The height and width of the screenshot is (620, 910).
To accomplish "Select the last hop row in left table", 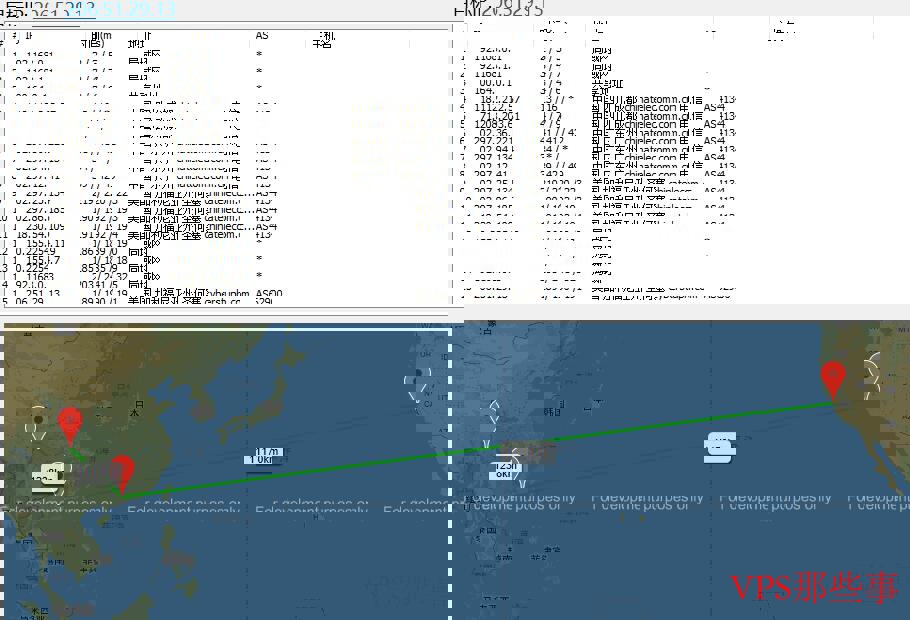I will click(150, 300).
